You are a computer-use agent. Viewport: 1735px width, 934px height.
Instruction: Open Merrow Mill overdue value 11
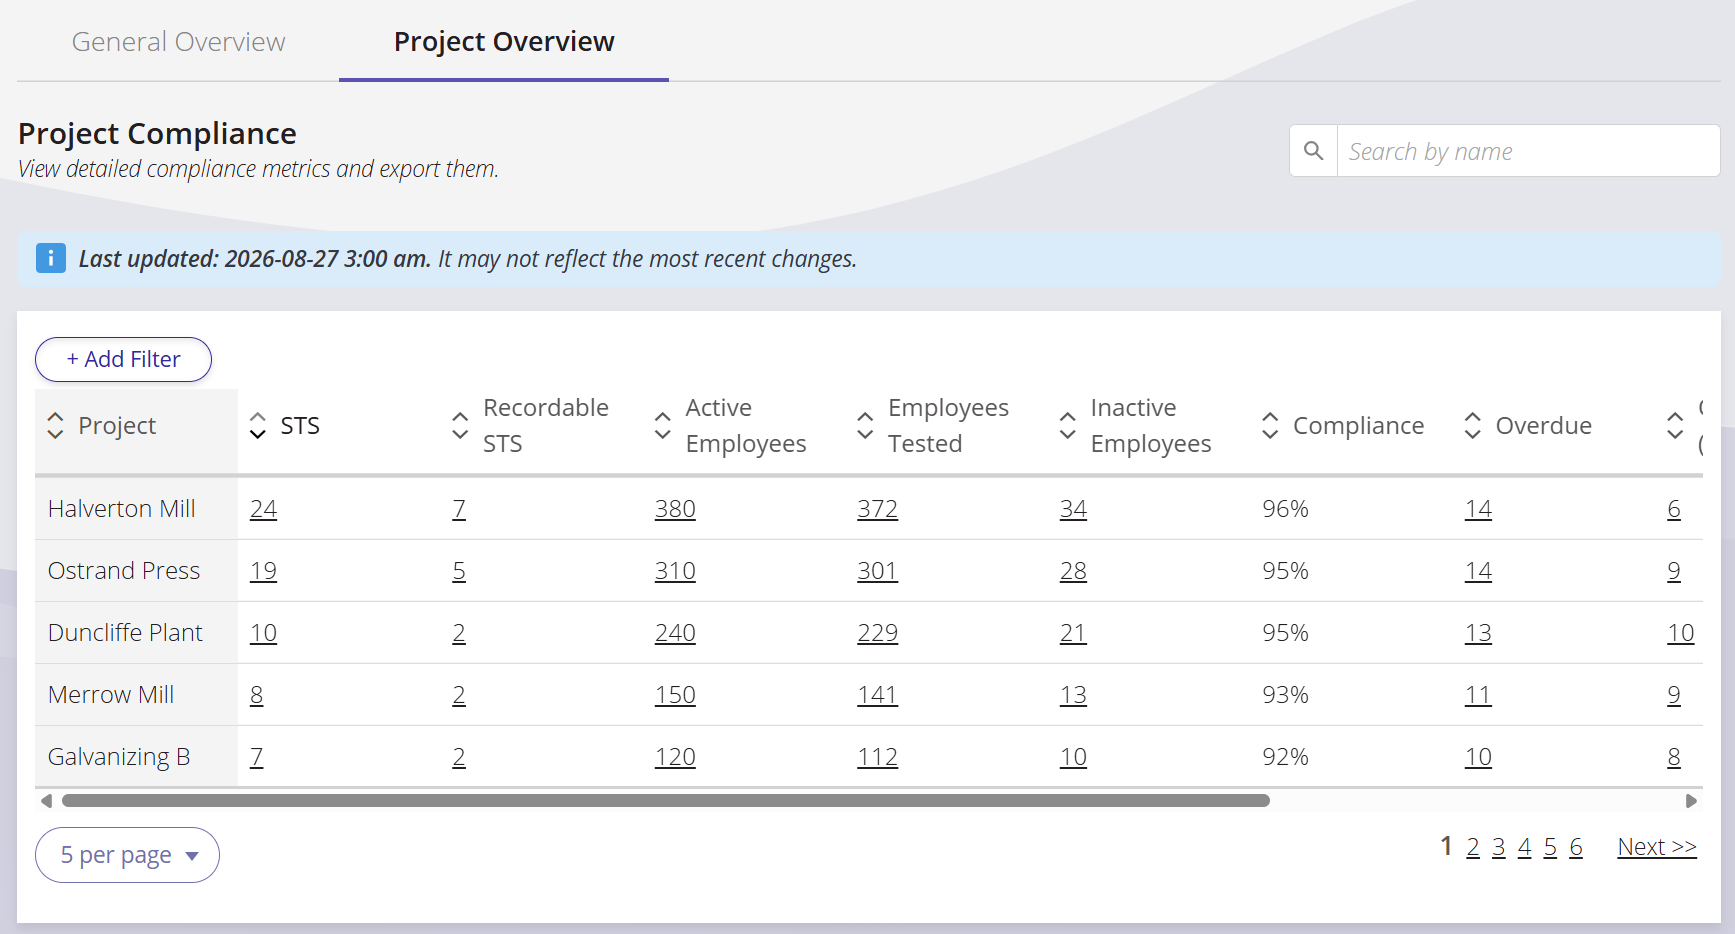[1478, 695]
